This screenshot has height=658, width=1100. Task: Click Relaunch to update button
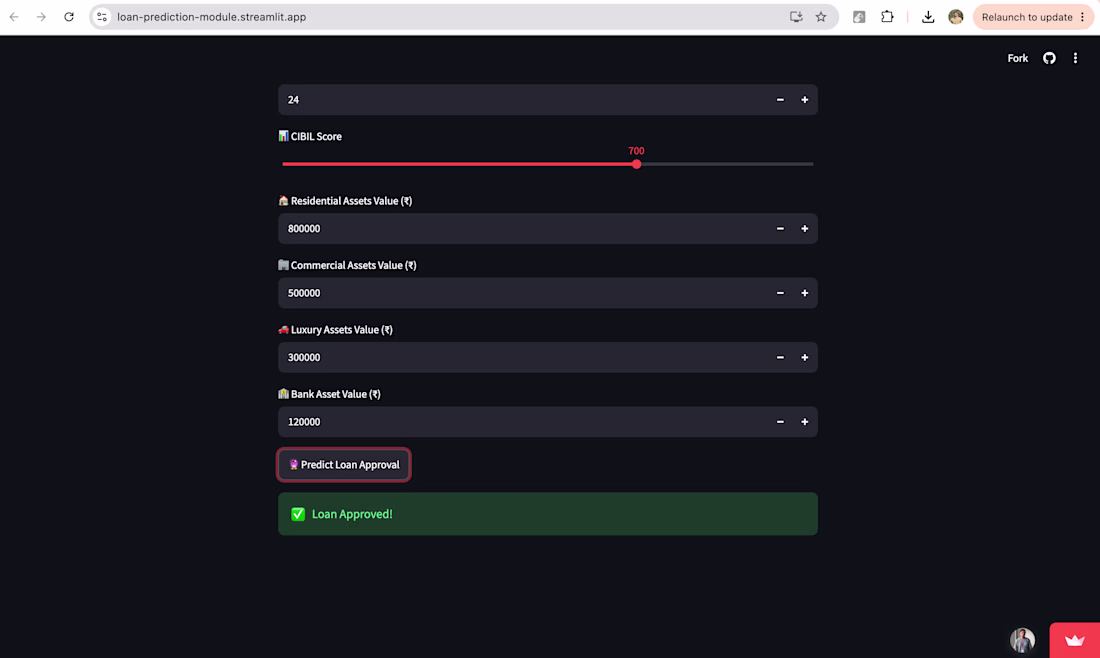tap(1033, 17)
